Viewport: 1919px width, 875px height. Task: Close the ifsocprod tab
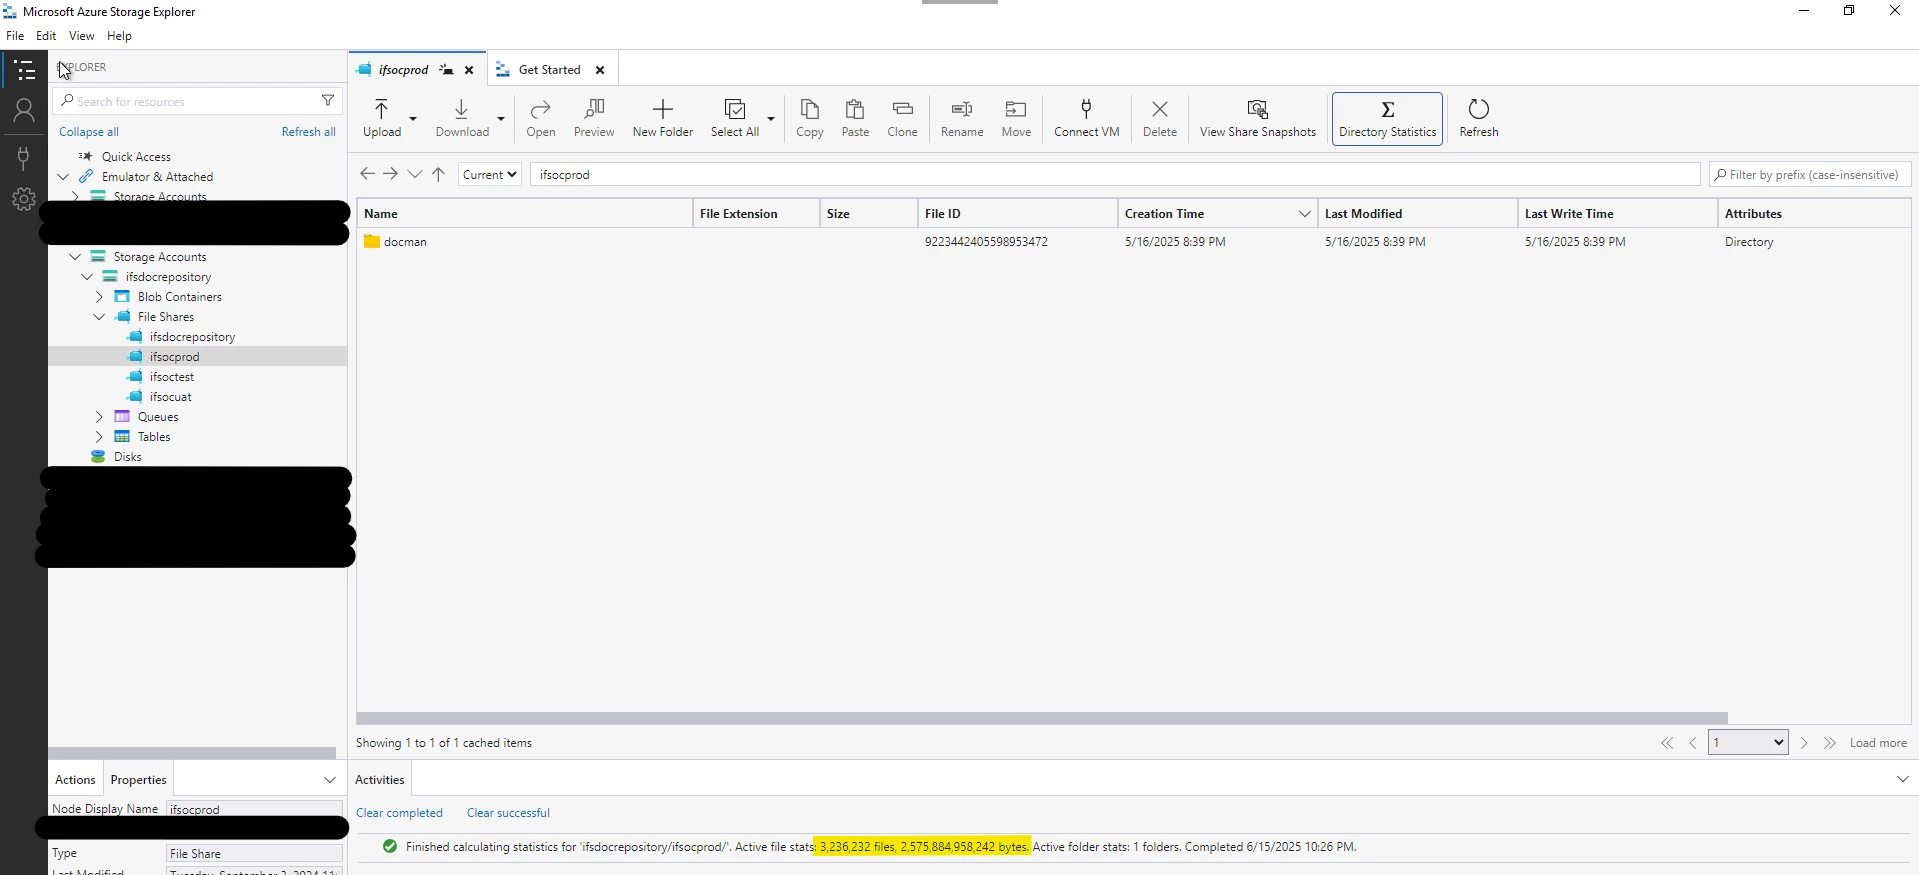point(469,70)
